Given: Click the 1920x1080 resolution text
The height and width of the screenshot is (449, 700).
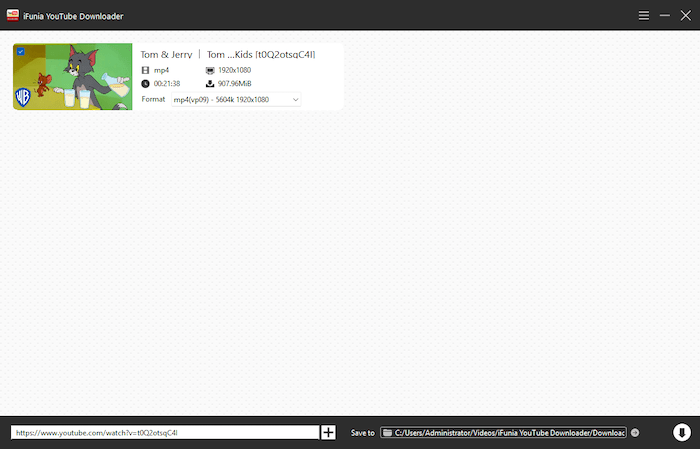Looking at the screenshot, I should point(235,71).
